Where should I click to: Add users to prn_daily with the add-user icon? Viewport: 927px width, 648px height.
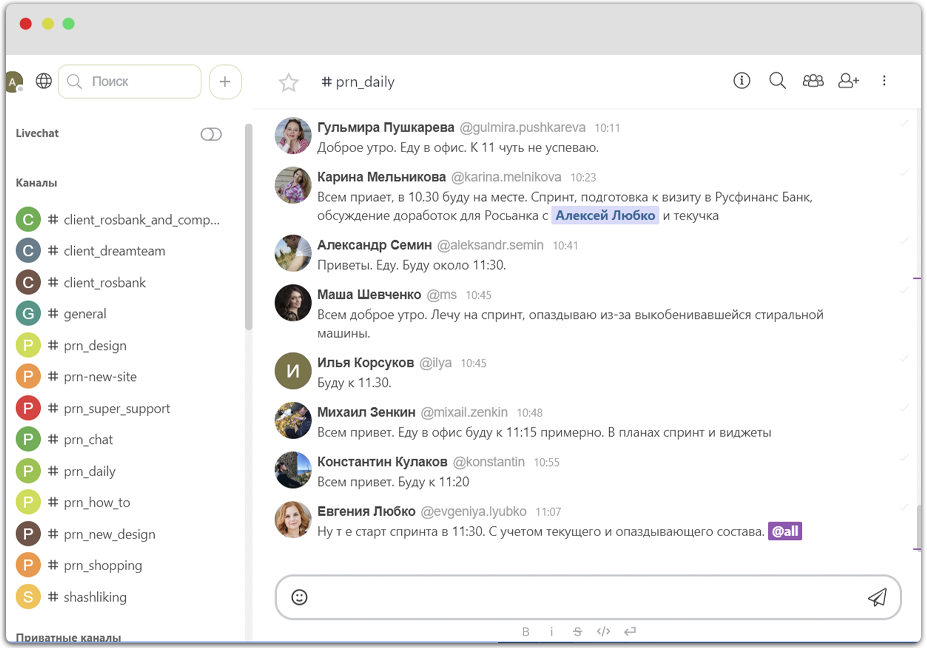(x=848, y=80)
